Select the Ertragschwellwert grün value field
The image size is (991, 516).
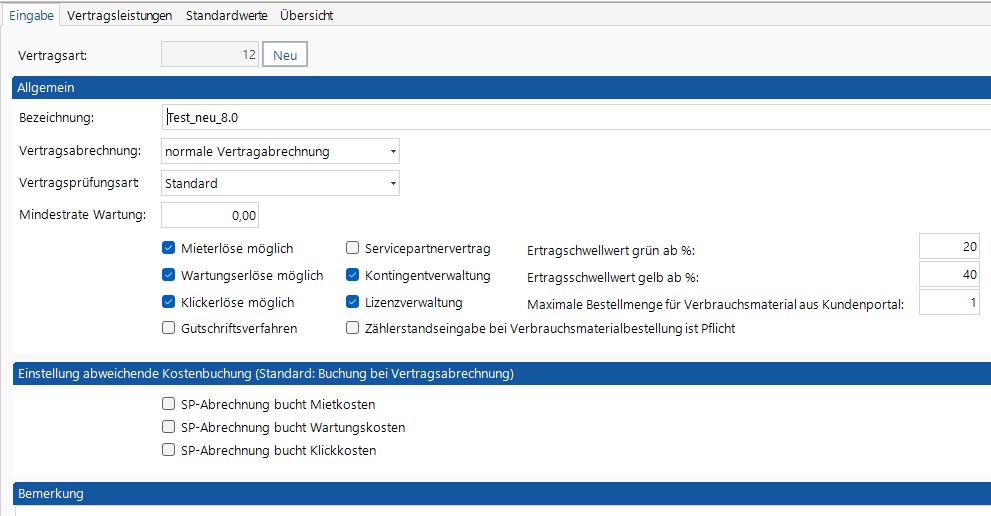[x=949, y=247]
